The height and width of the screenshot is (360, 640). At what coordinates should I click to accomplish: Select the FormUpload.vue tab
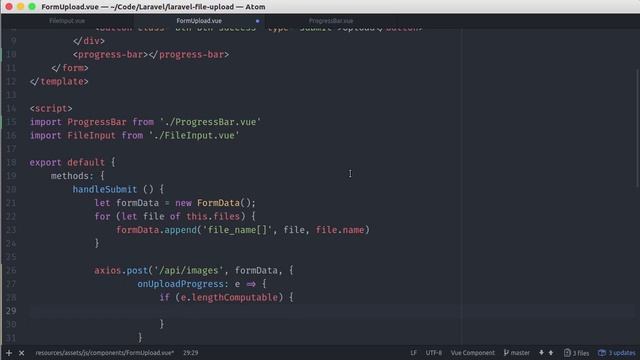[199, 21]
